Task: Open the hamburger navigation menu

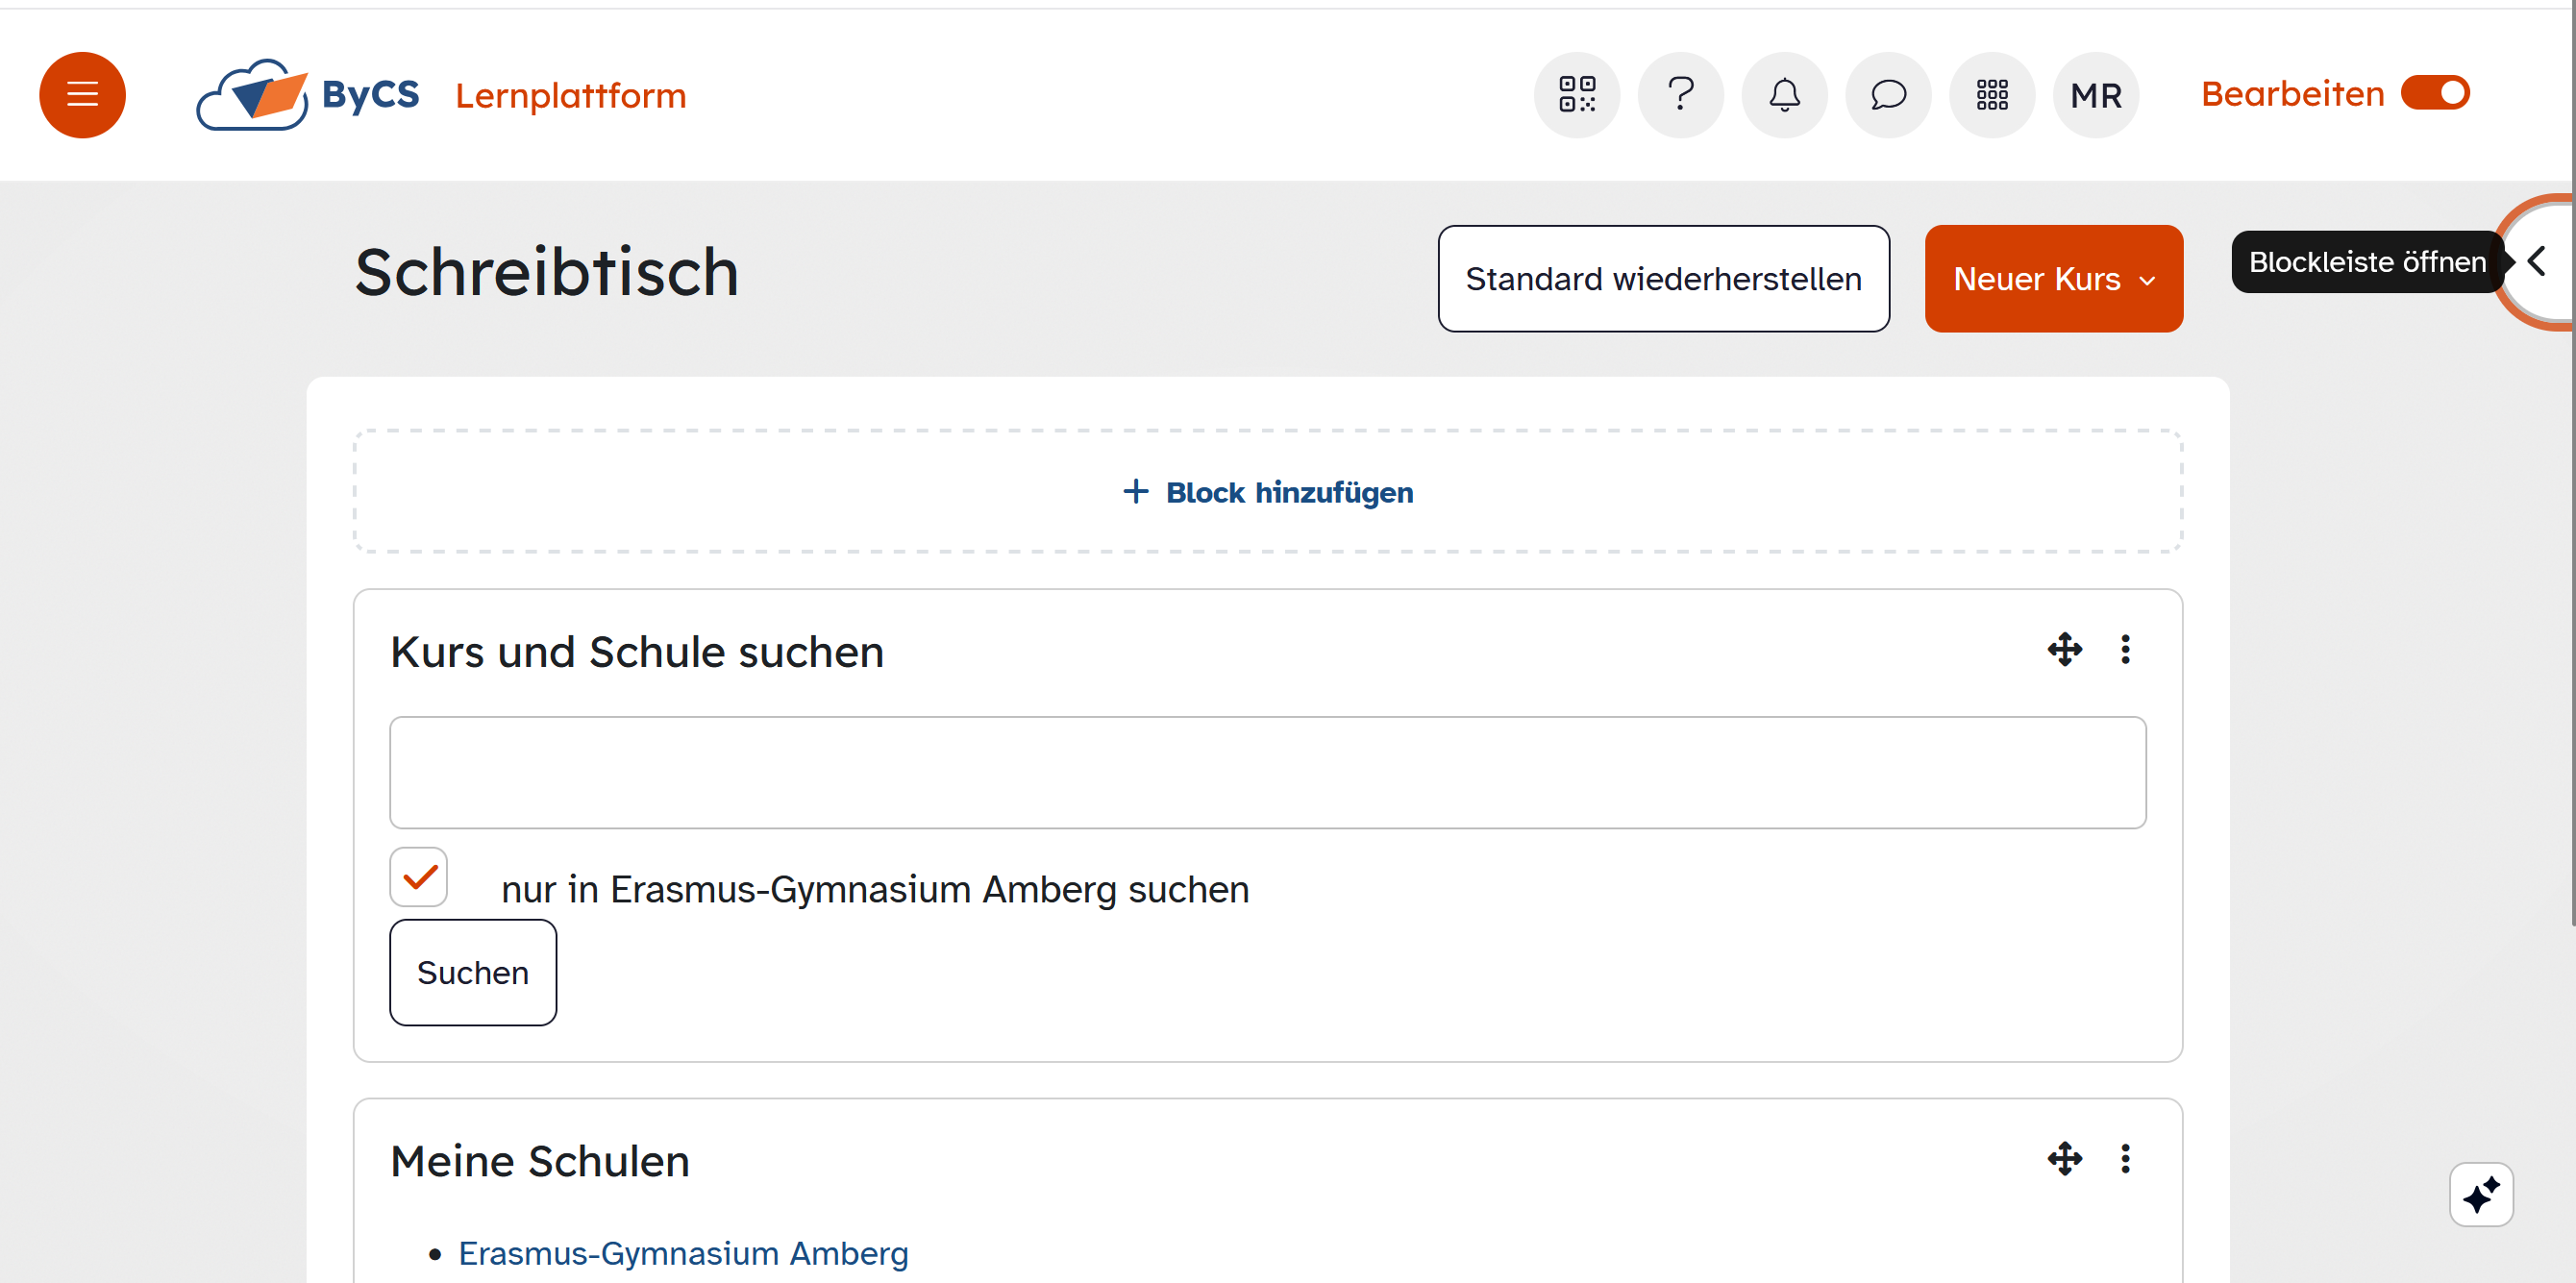Action: tap(82, 95)
